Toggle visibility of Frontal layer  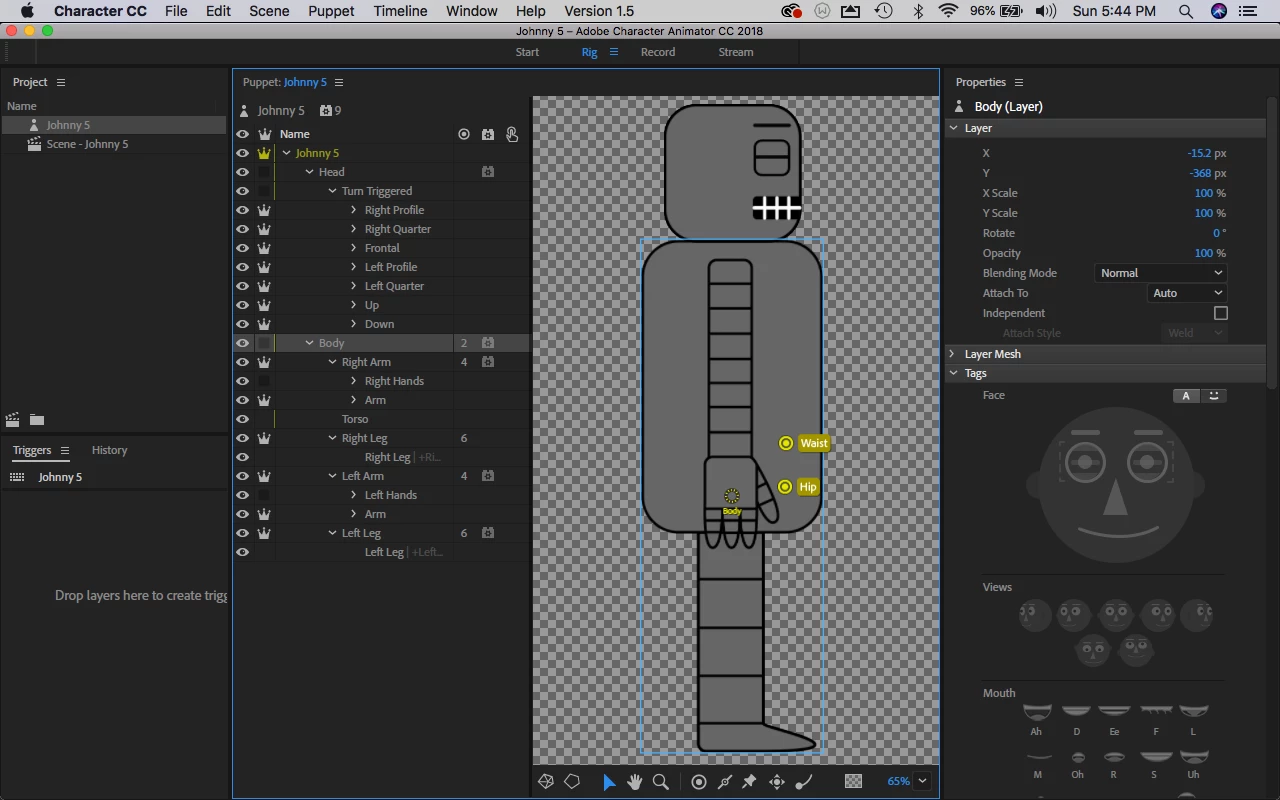pyautogui.click(x=242, y=248)
